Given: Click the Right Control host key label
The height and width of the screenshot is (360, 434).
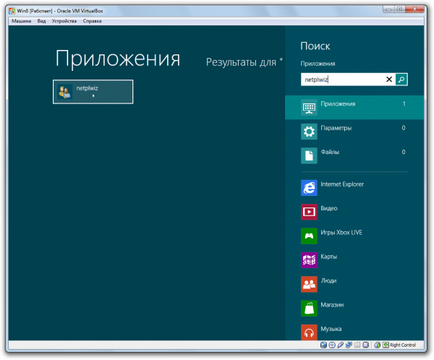Looking at the screenshot, I should (x=403, y=345).
